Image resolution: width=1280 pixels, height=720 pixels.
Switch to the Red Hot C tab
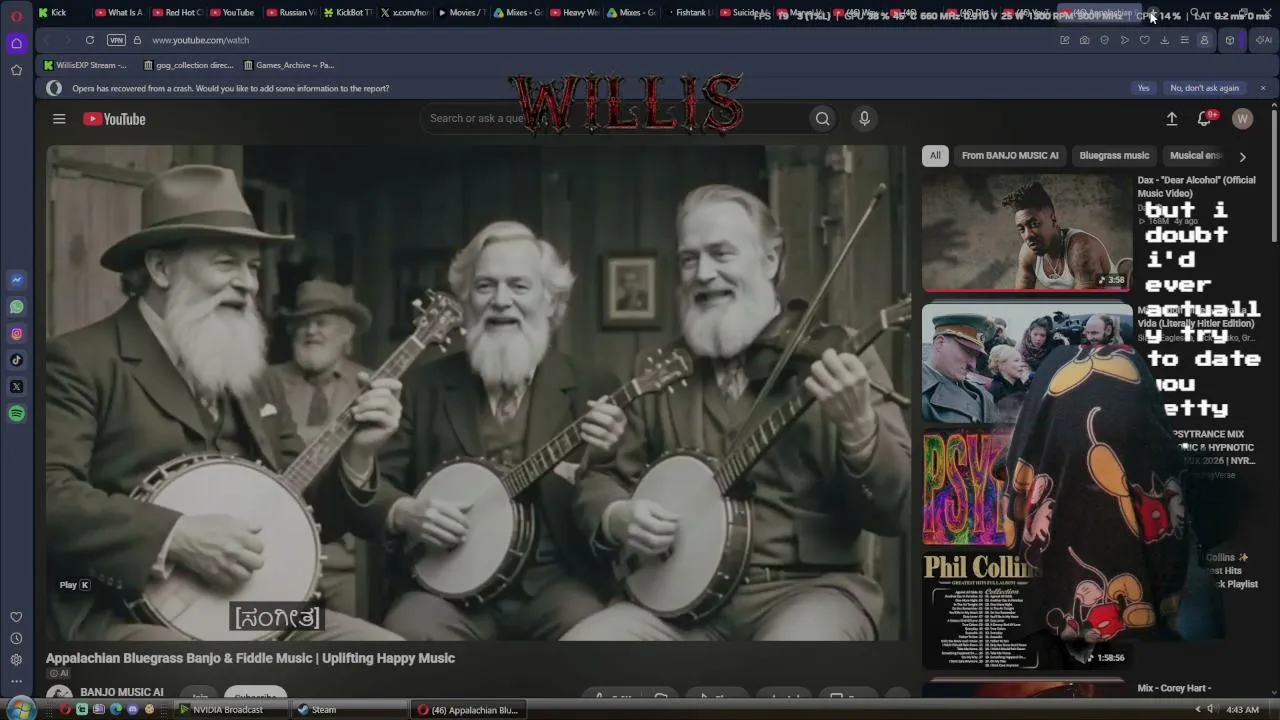[177, 13]
